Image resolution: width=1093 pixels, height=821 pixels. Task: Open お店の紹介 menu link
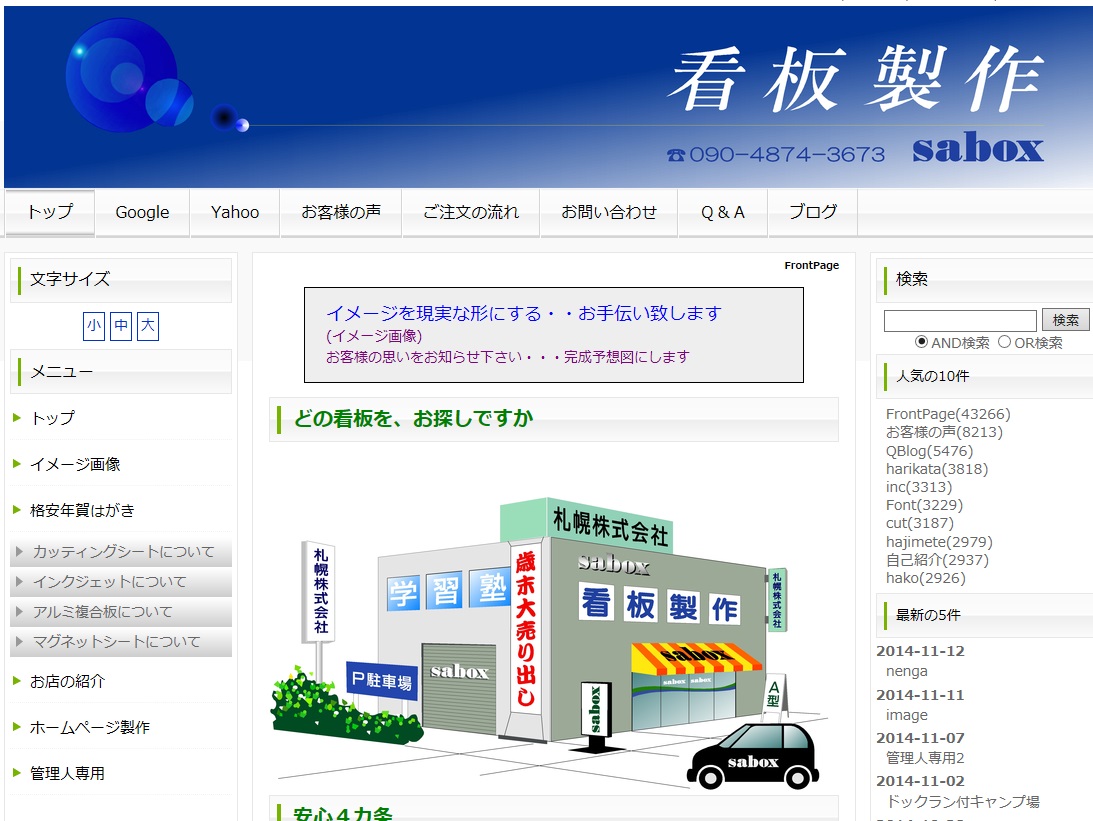pyautogui.click(x=68, y=681)
